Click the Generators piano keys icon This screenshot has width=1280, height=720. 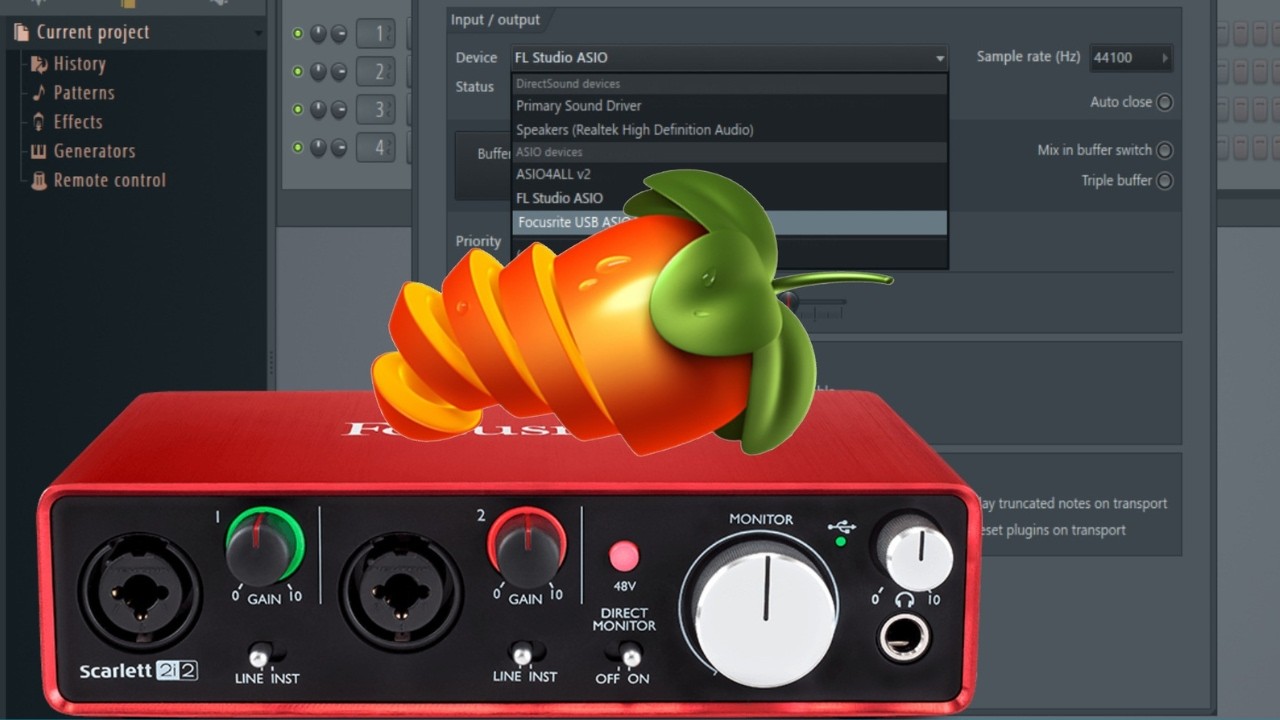point(39,151)
